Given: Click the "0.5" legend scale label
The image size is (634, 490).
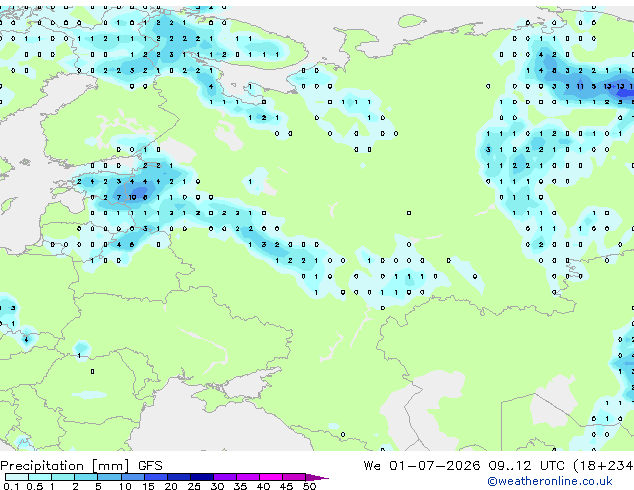Looking at the screenshot, I should (x=34, y=486).
